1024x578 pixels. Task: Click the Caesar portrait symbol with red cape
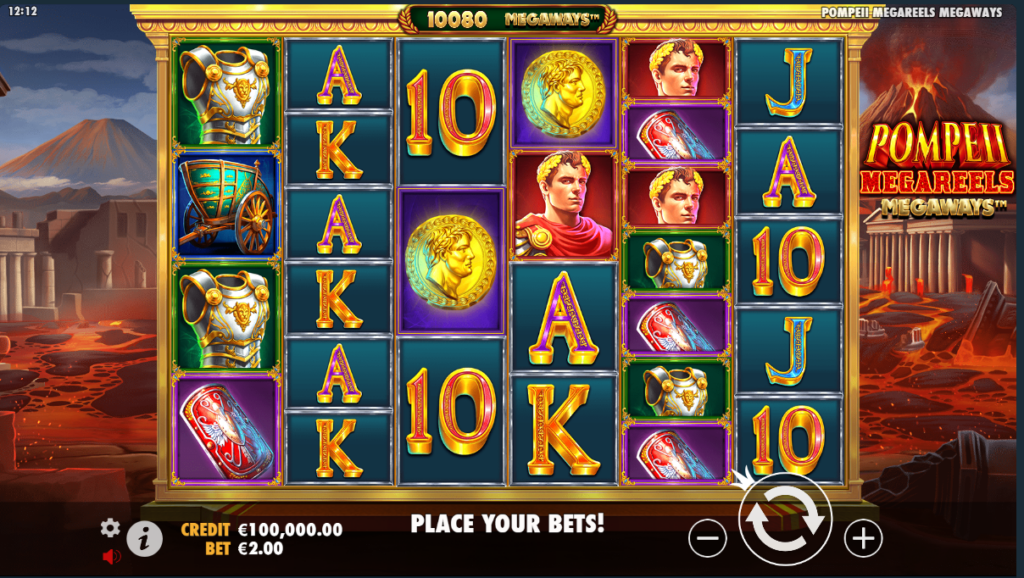pyautogui.click(x=564, y=205)
